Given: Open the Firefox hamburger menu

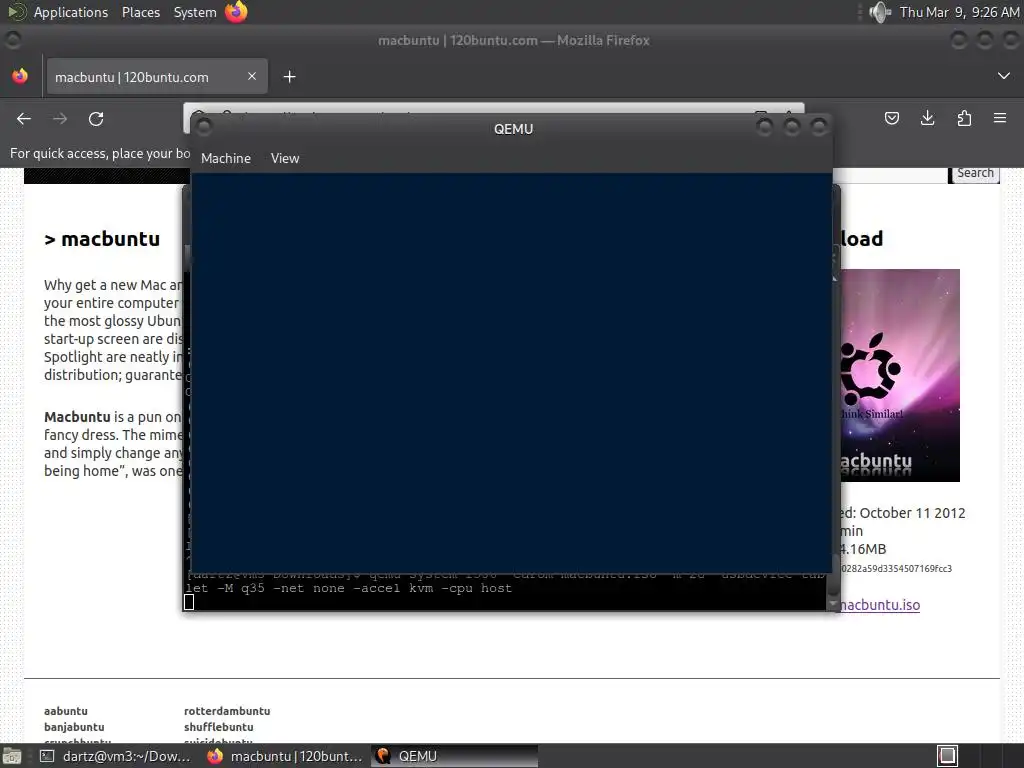Looking at the screenshot, I should coord(1000,118).
